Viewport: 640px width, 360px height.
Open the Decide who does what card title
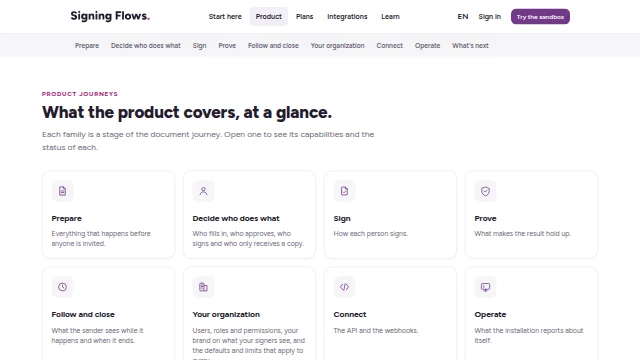[236, 219]
